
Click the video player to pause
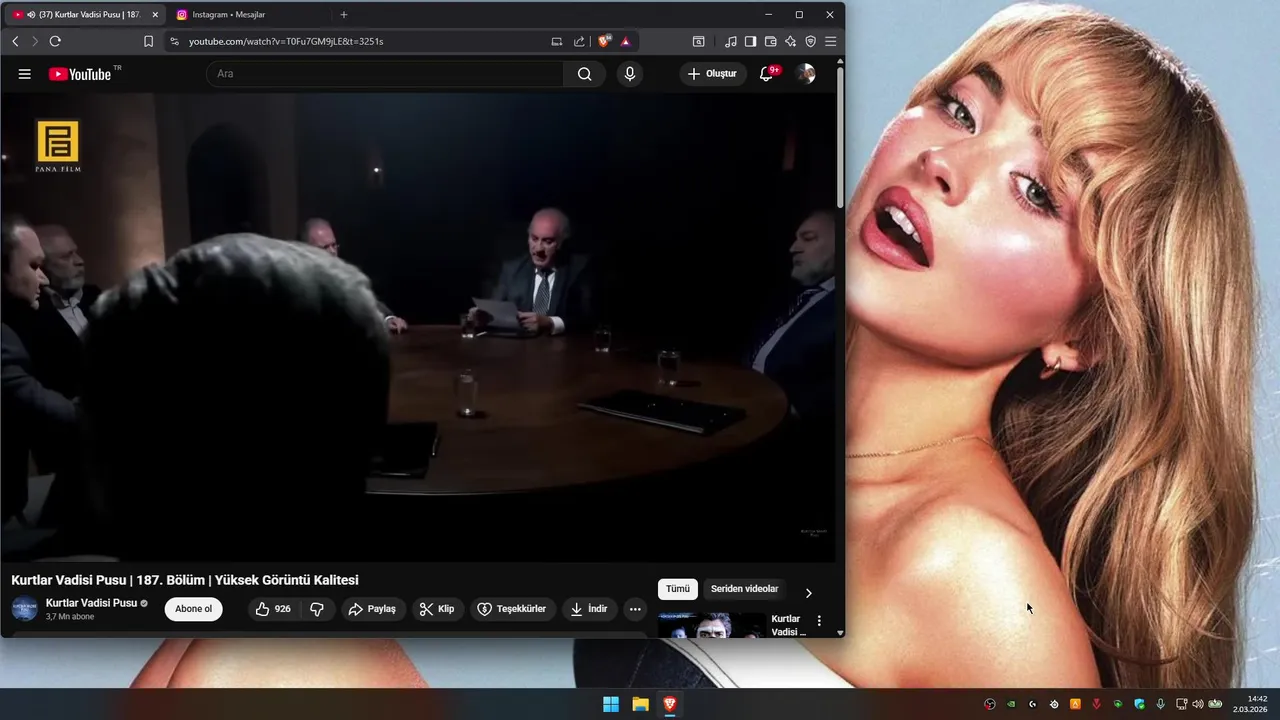tap(418, 328)
